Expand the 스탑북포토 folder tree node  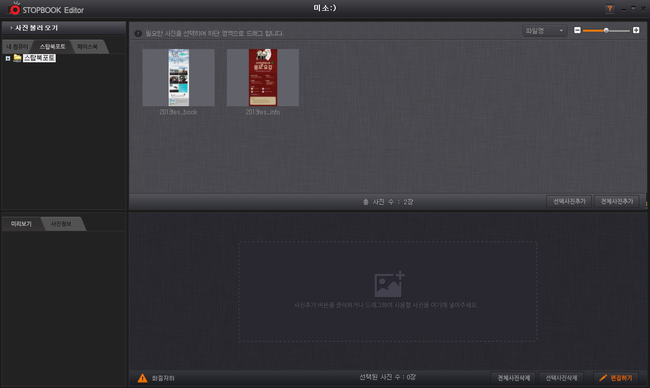[7, 58]
